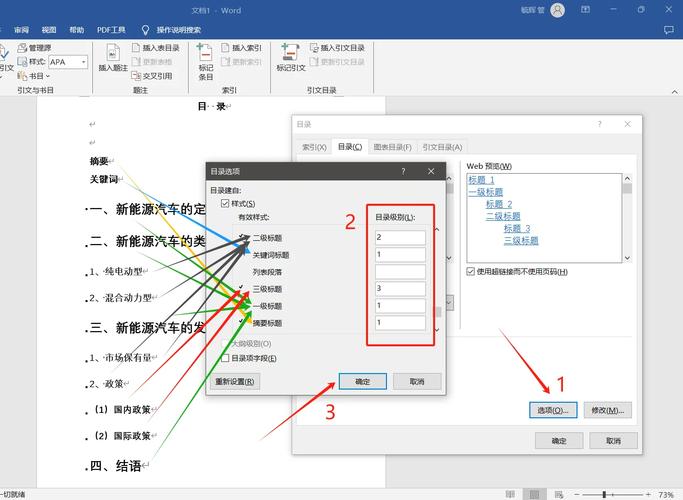Switch to Table of Figures (图表目录) tab

click(x=392, y=147)
